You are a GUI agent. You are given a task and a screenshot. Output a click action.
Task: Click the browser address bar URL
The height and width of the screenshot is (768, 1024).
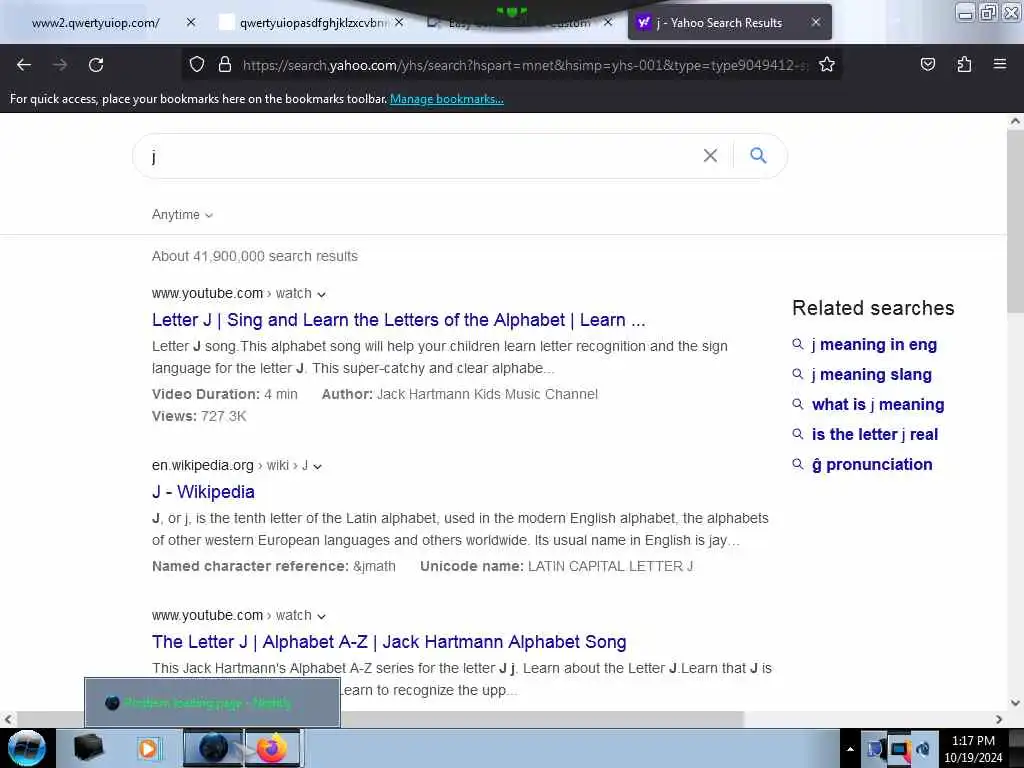pyautogui.click(x=524, y=65)
